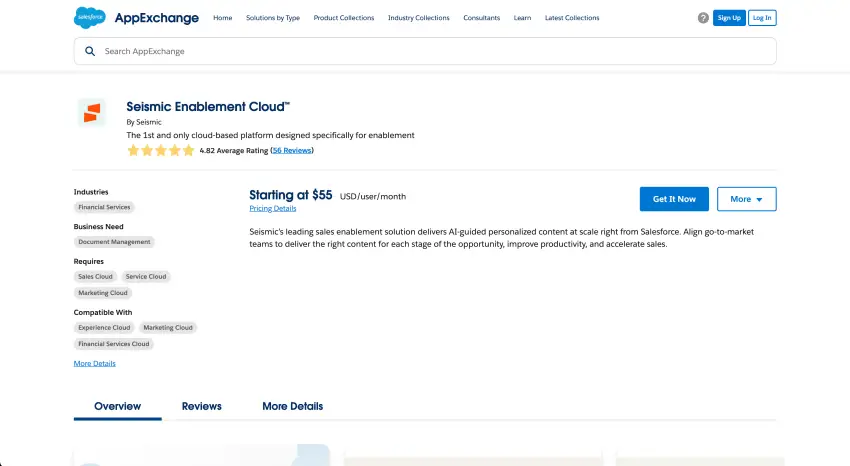The image size is (850, 466).
Task: Open the 56 Reviews link
Action: (x=292, y=151)
